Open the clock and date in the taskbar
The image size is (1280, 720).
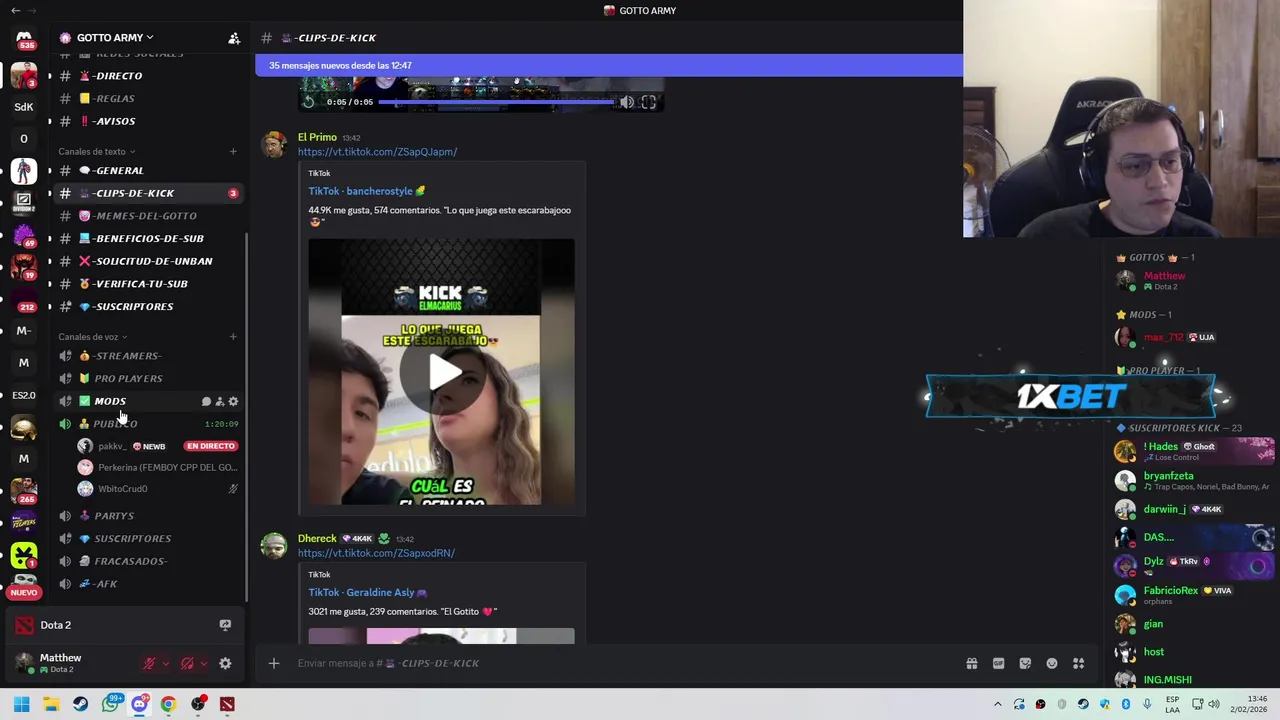(1249, 704)
